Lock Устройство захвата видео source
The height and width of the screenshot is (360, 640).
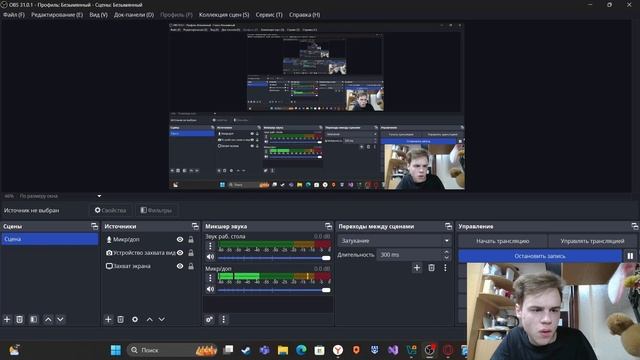pos(191,253)
